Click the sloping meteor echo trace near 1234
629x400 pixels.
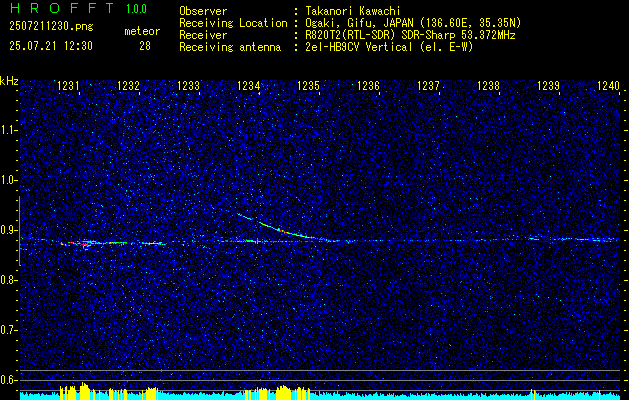coord(283,231)
